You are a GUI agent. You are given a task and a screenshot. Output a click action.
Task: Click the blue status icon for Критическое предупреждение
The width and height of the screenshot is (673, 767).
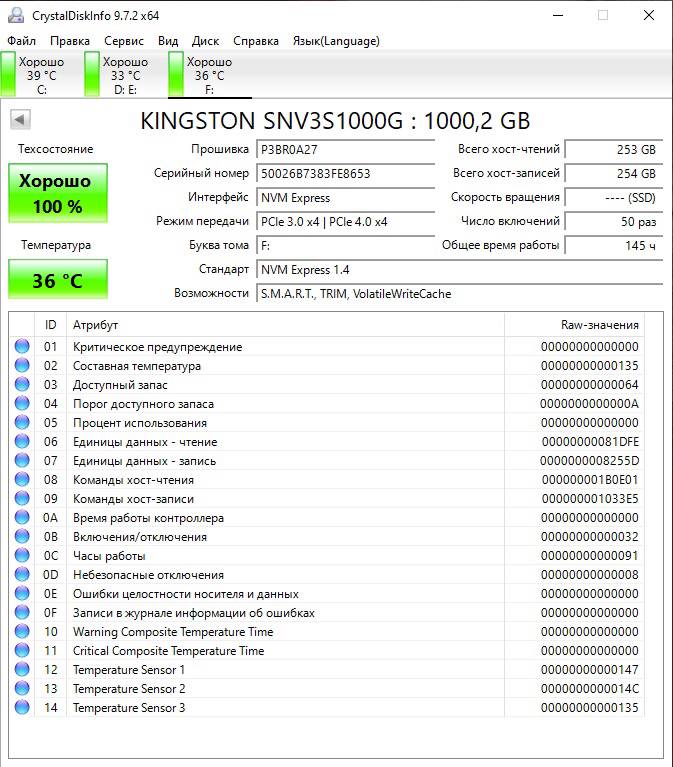coord(22,347)
